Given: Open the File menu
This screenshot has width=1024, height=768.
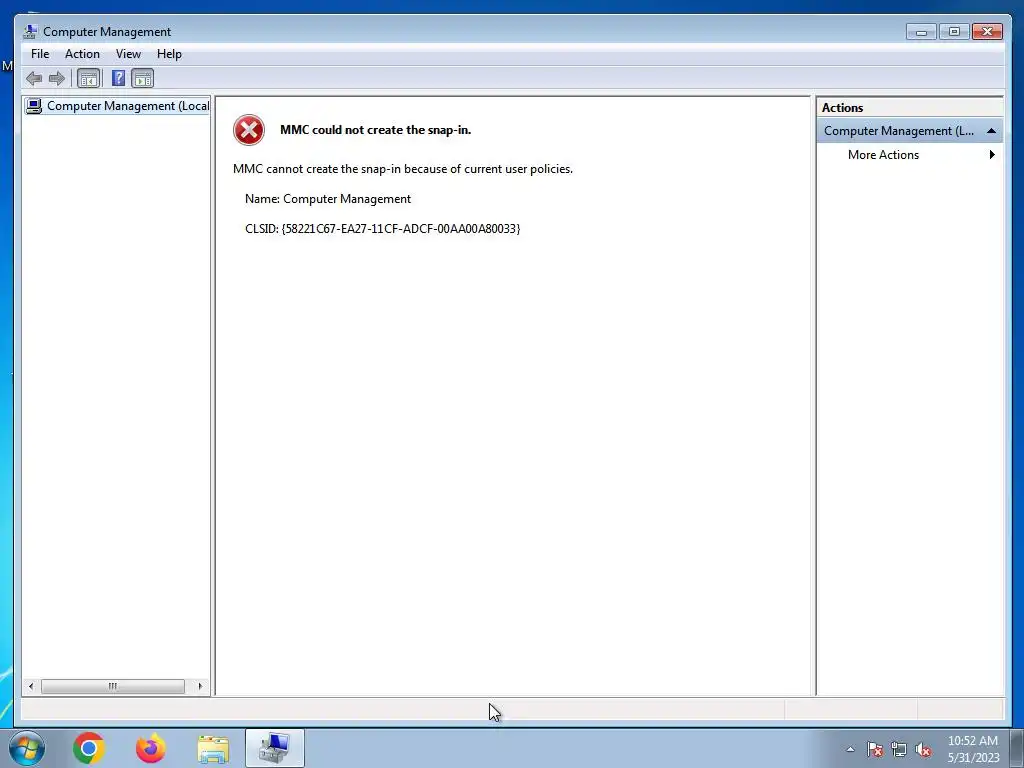Looking at the screenshot, I should coord(40,54).
